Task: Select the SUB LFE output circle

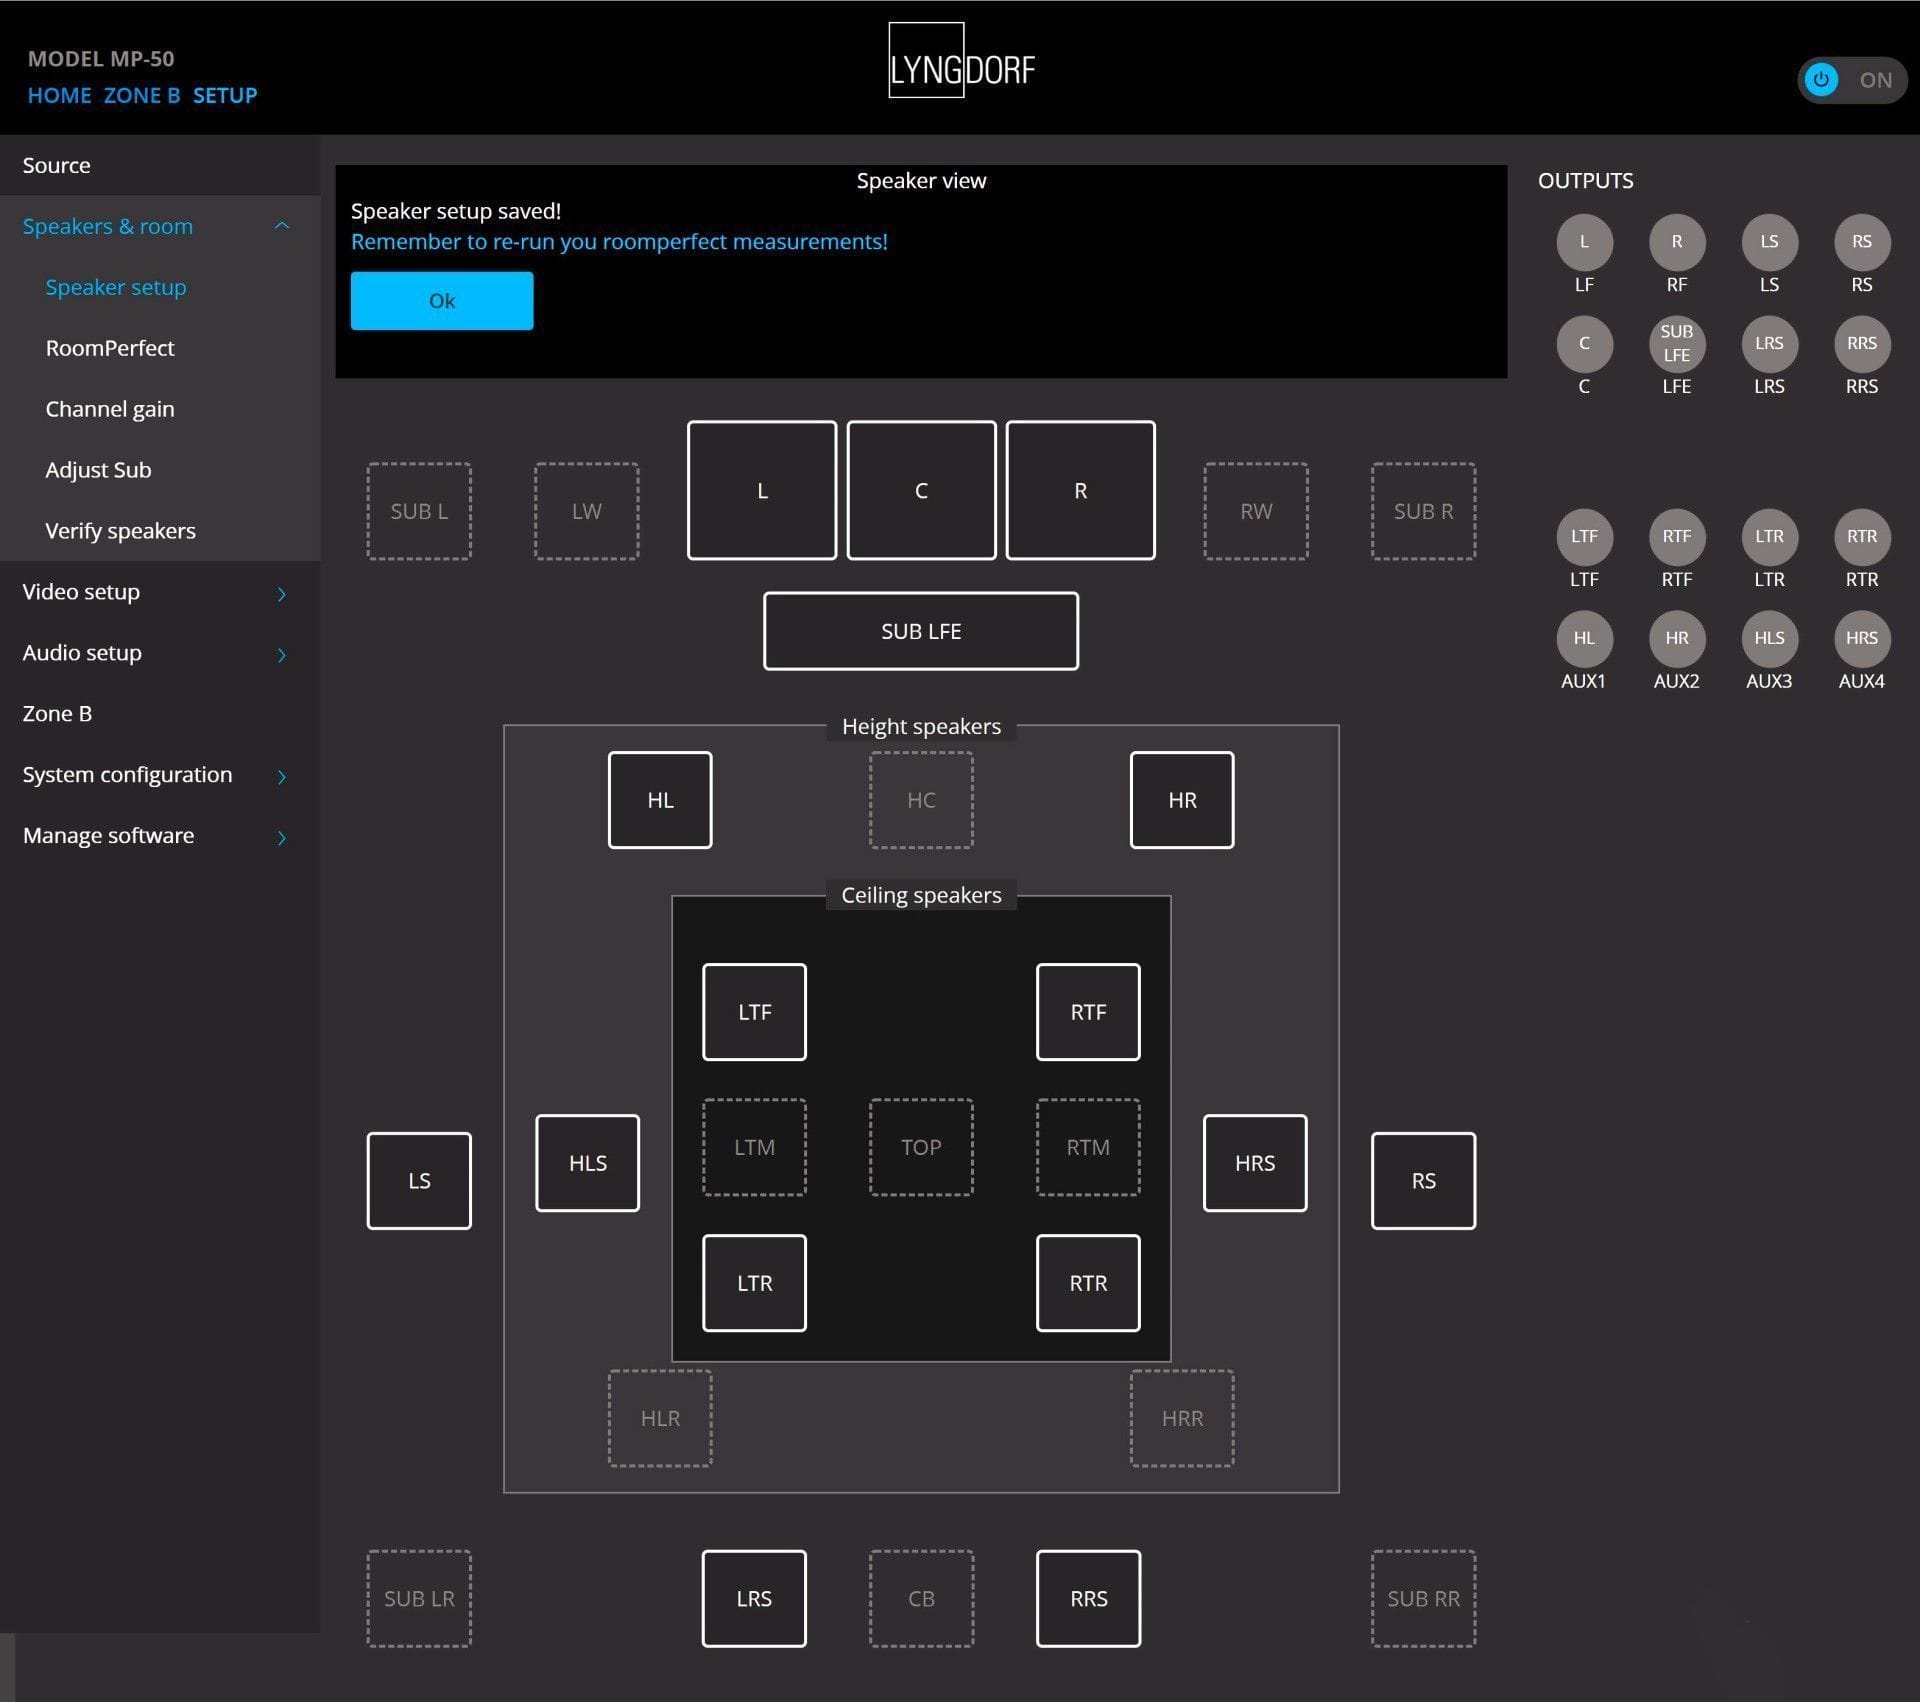Action: tap(1676, 344)
